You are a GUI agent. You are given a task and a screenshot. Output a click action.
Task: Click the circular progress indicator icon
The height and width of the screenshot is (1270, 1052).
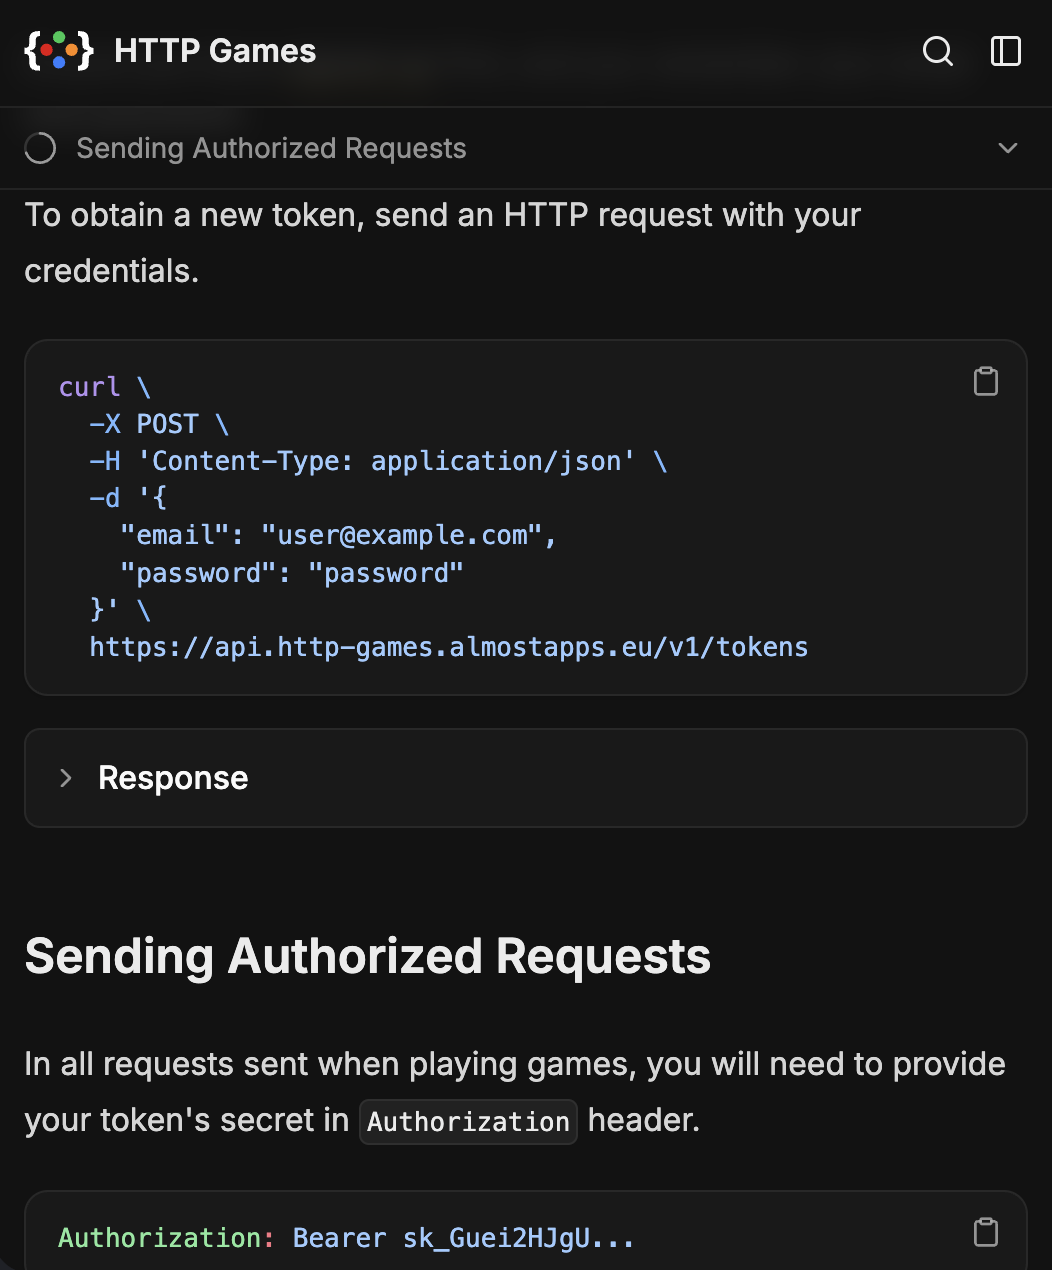pyautogui.click(x=40, y=148)
